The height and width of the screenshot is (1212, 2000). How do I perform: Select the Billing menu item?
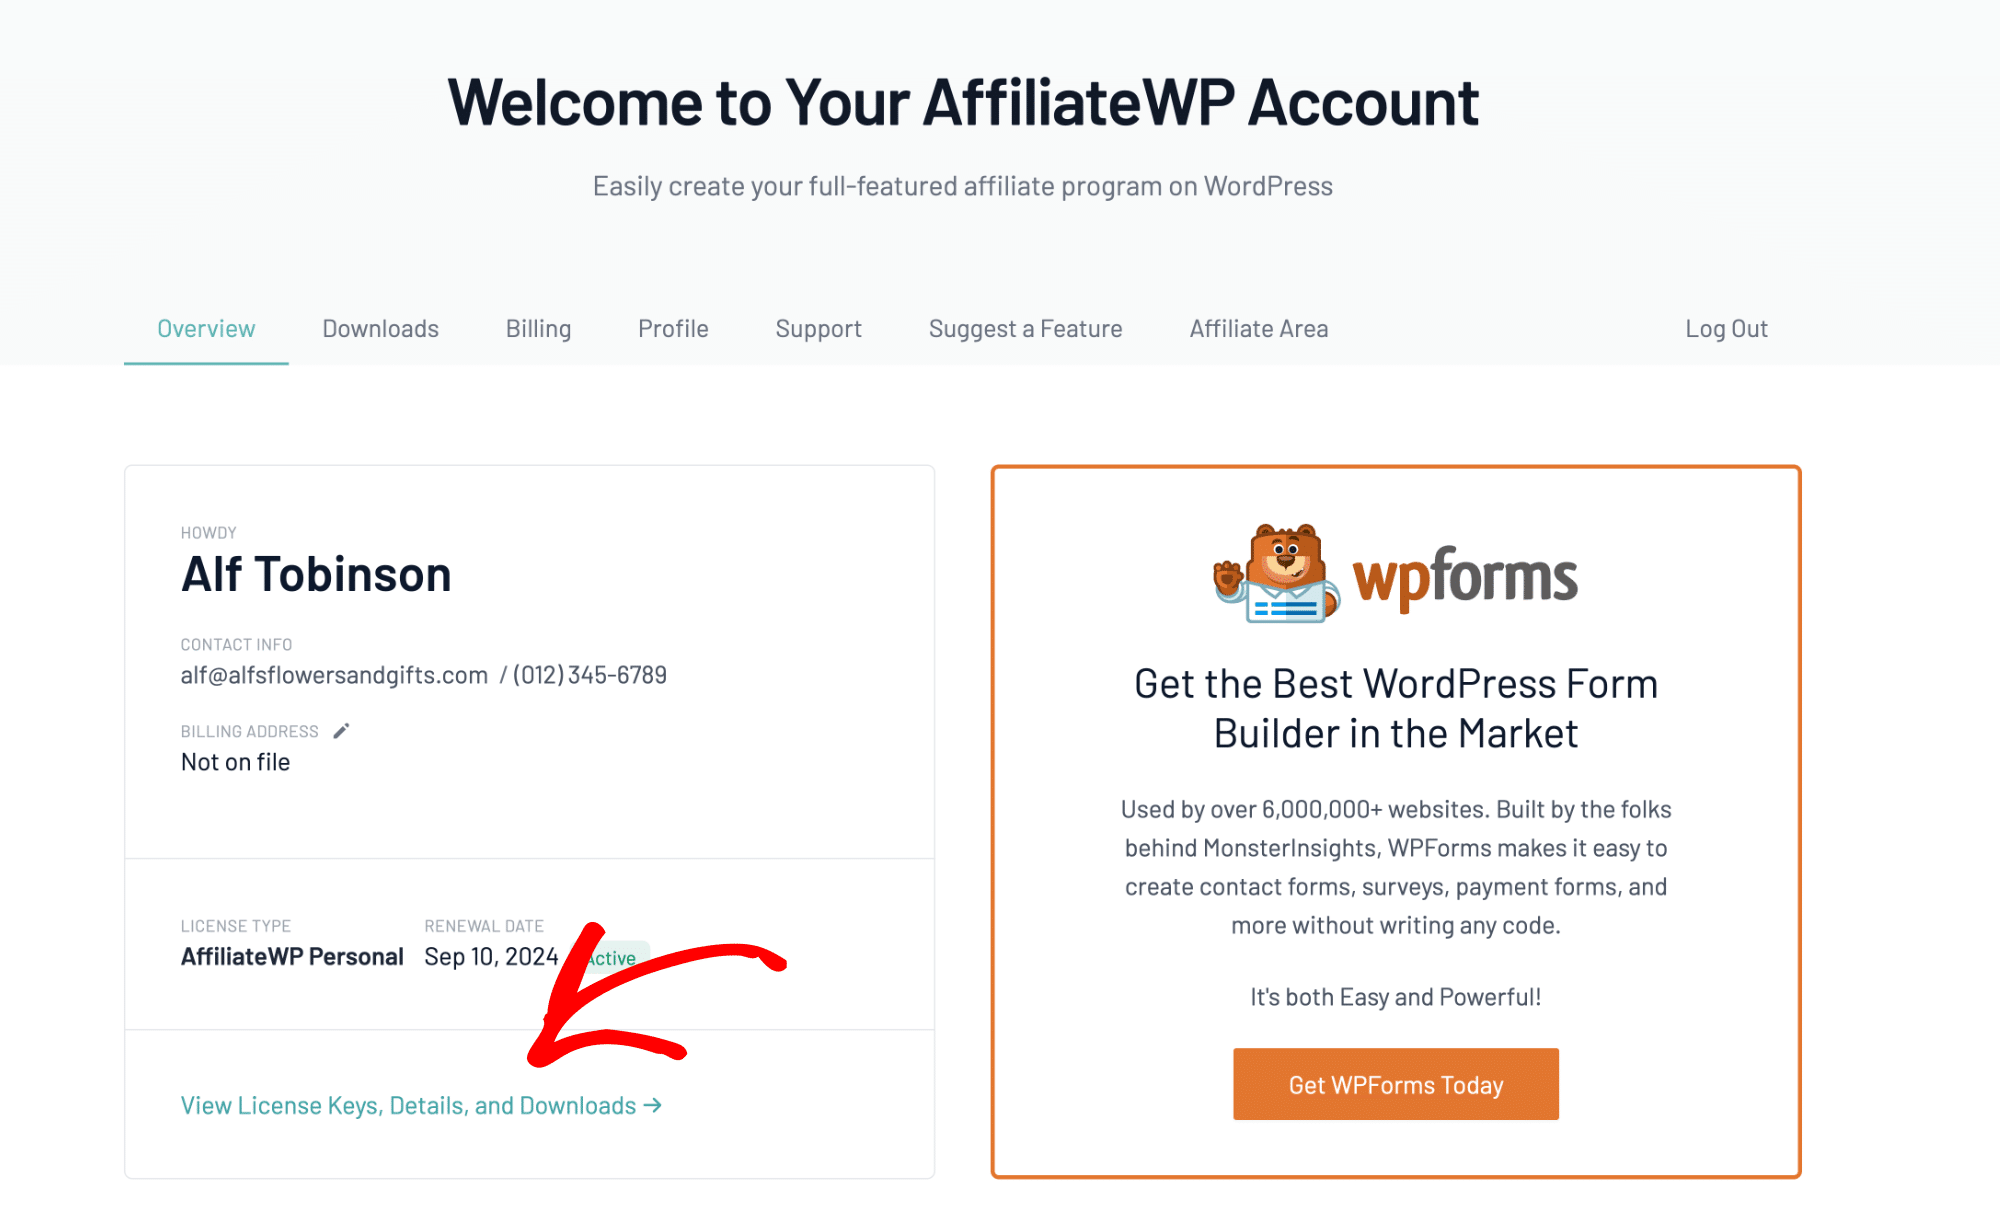coord(540,327)
